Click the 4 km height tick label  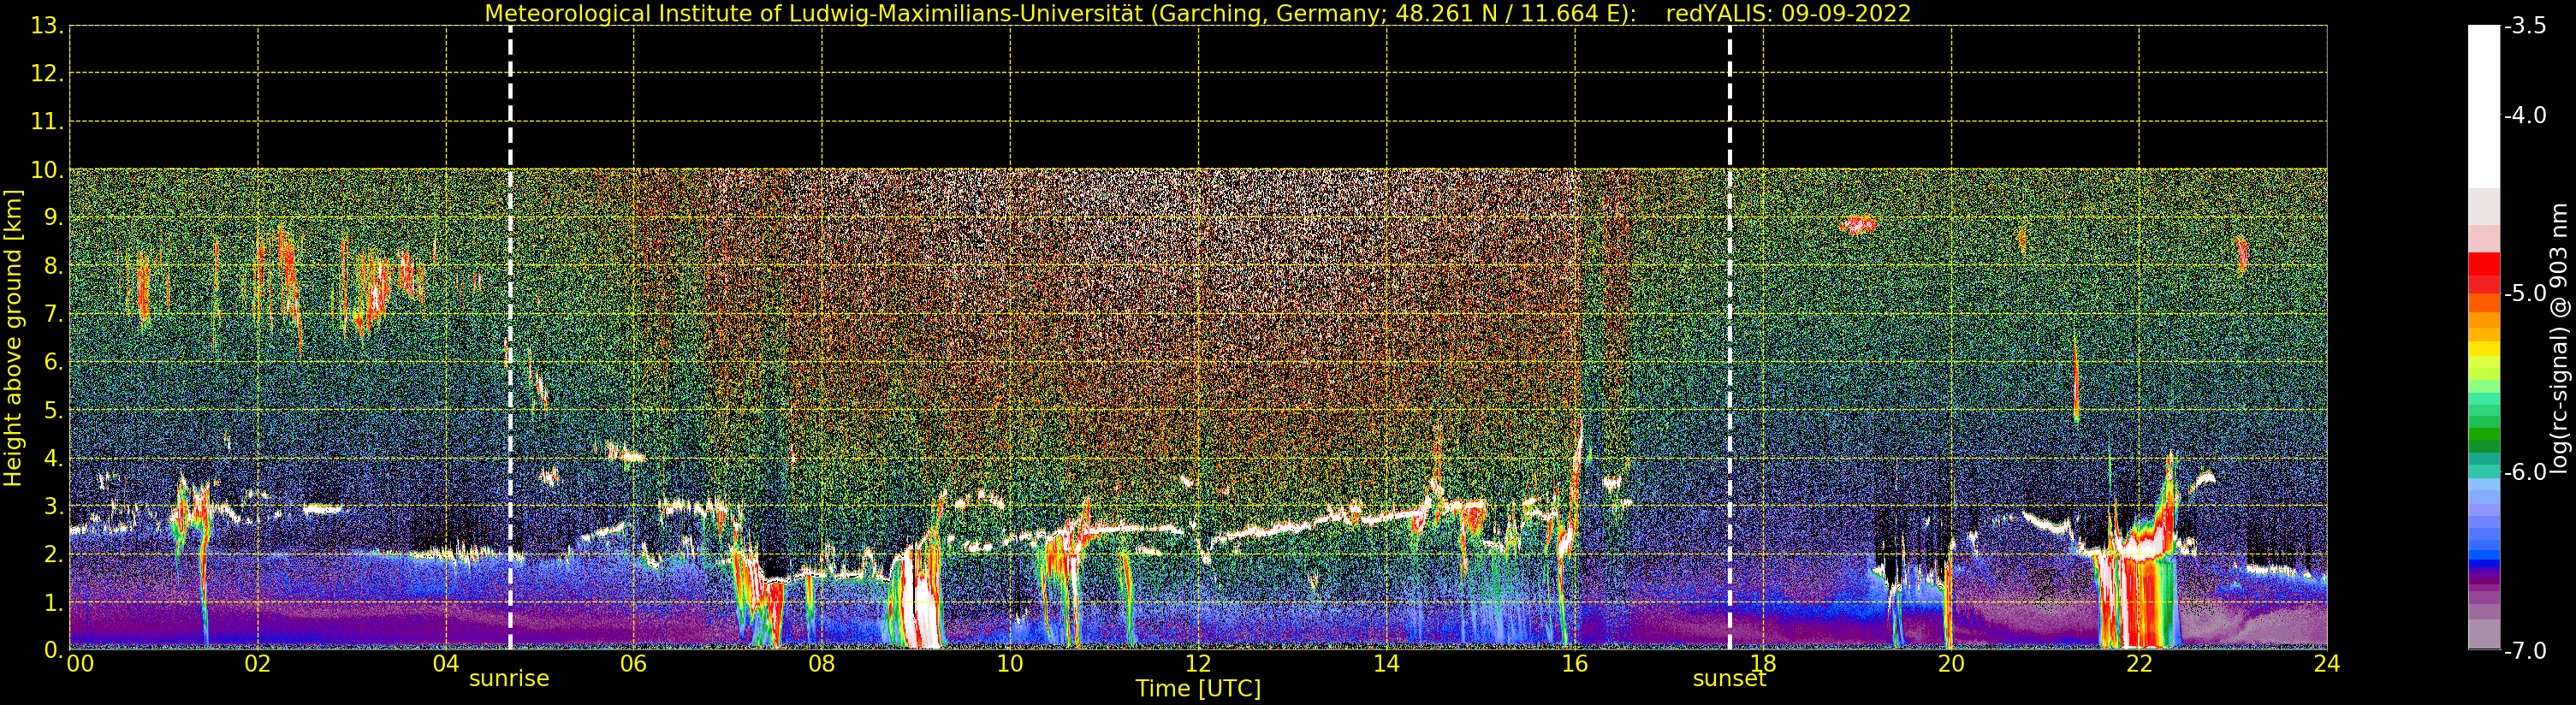click(x=53, y=458)
